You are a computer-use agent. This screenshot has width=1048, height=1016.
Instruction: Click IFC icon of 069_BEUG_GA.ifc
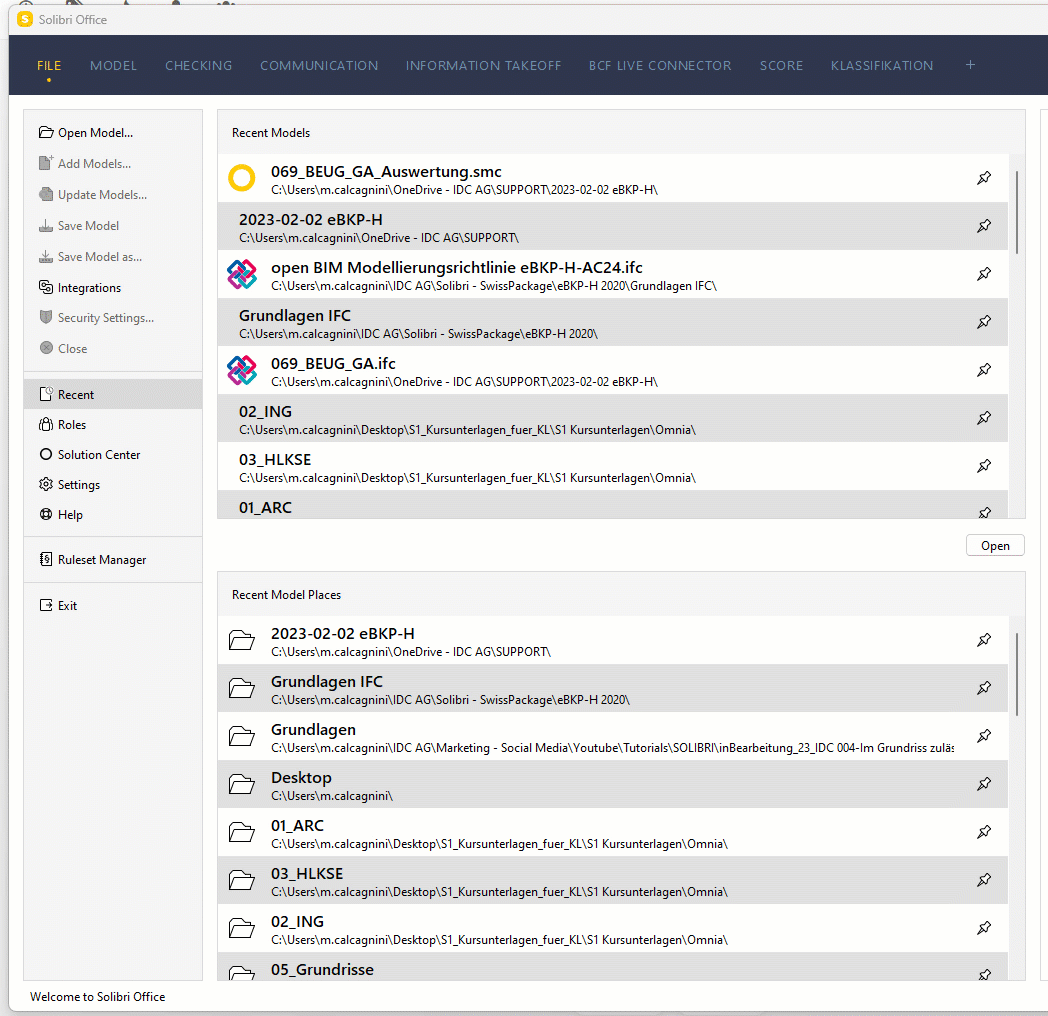point(242,370)
